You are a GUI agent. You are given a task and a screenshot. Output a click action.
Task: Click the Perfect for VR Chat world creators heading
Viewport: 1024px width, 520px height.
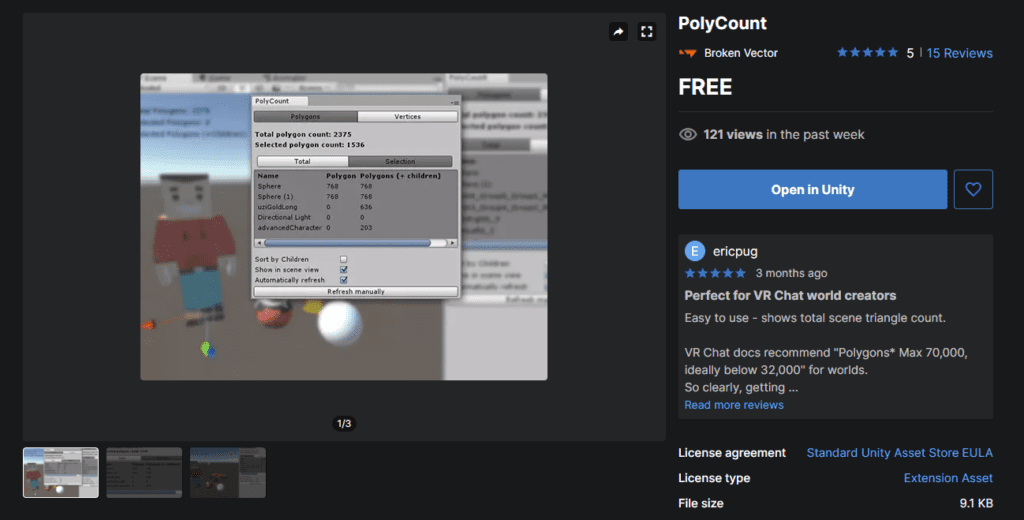pyautogui.click(x=790, y=295)
